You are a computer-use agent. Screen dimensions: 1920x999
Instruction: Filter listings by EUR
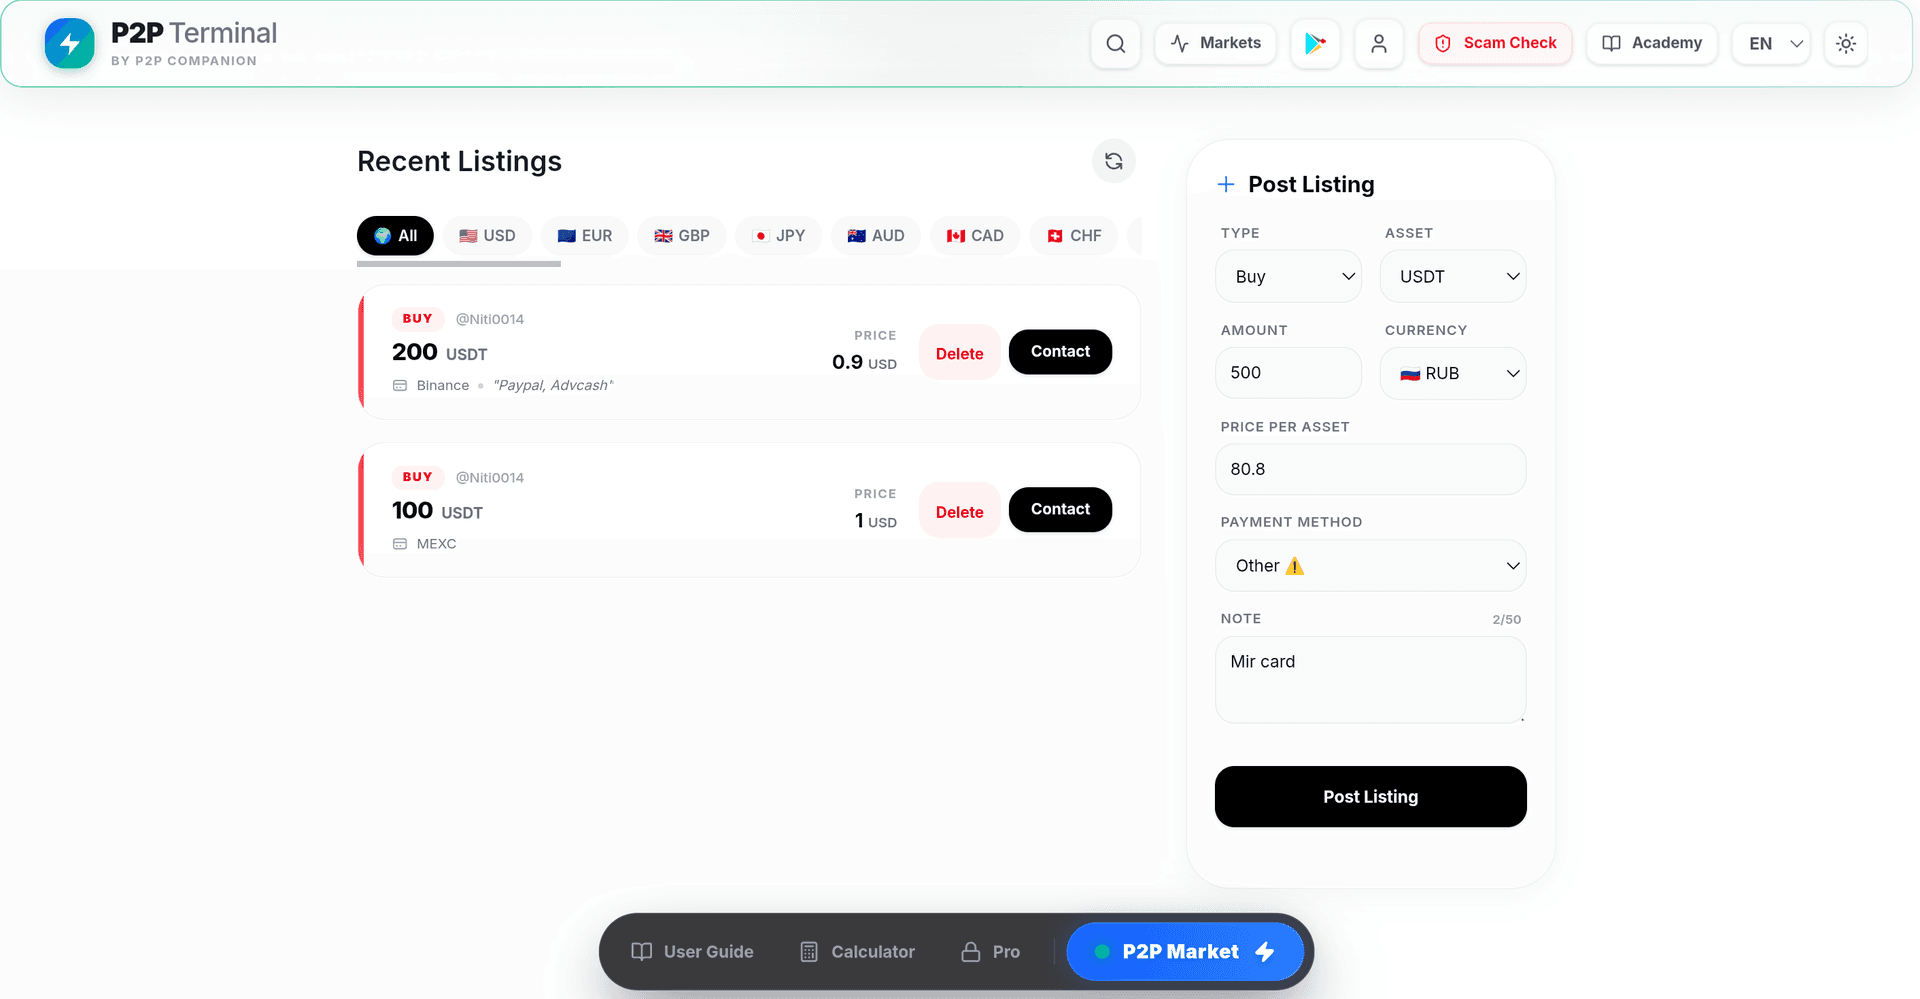click(585, 236)
